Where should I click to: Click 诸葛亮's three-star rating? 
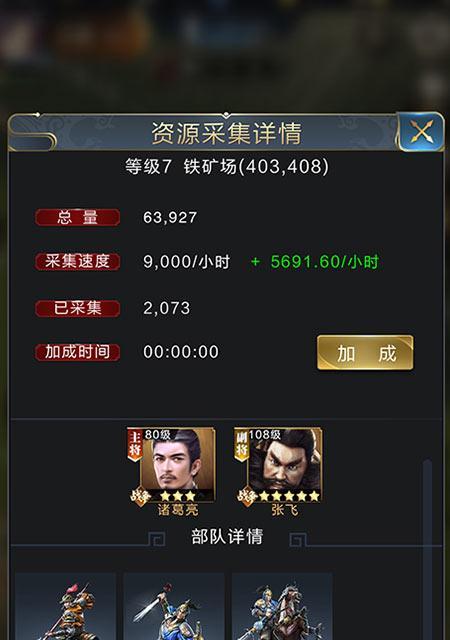pyautogui.click(x=178, y=496)
